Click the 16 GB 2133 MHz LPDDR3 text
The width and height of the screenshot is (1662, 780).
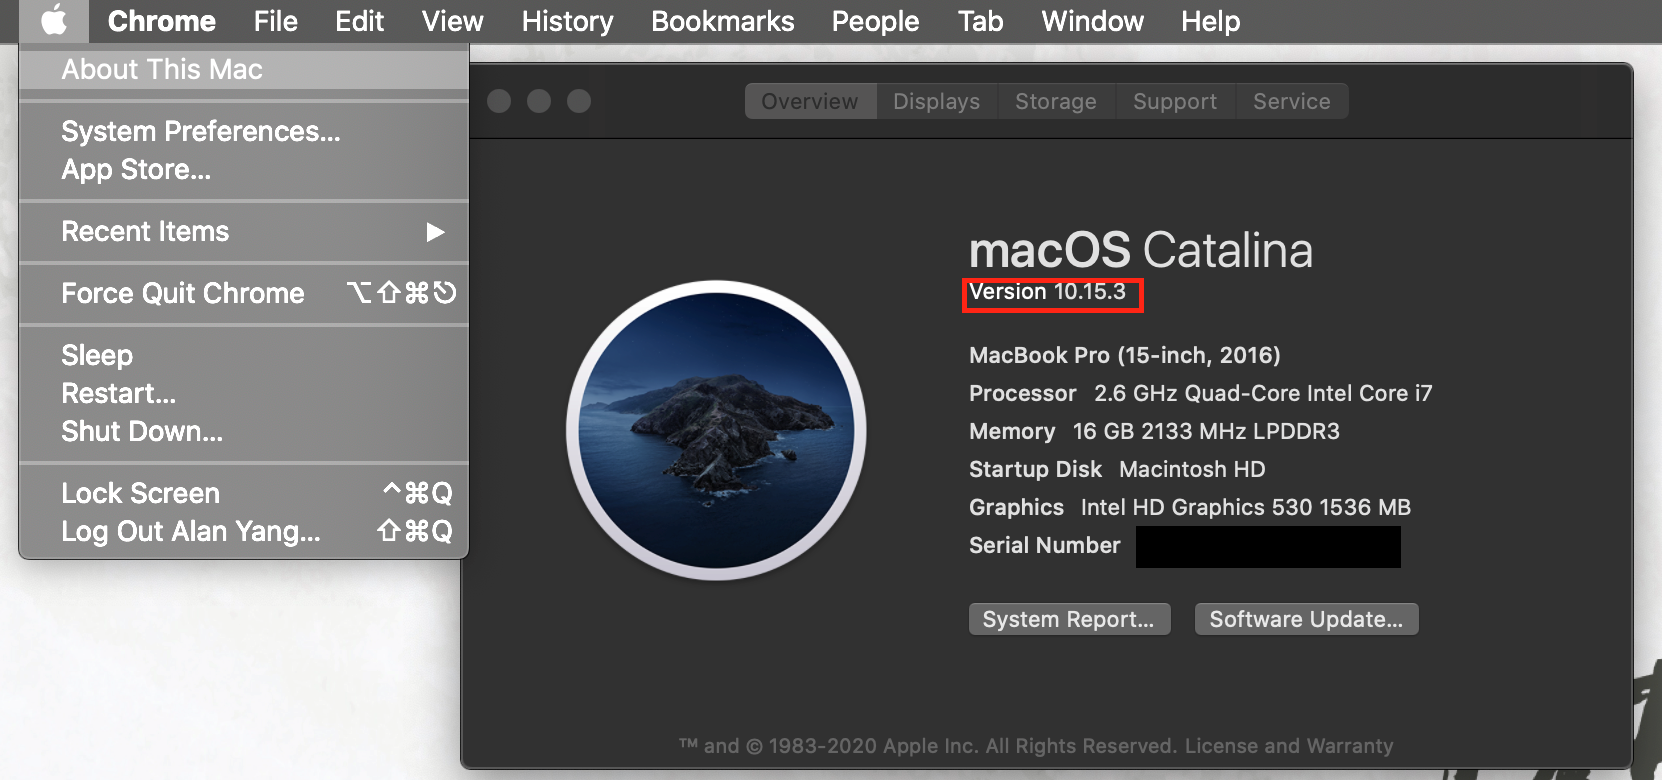pyautogui.click(x=1206, y=431)
